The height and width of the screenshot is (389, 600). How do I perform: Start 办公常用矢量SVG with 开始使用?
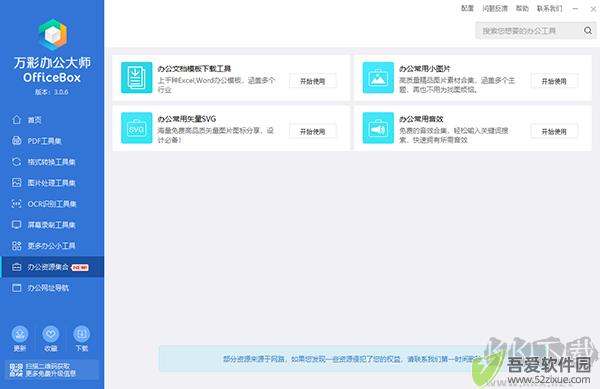pyautogui.click(x=313, y=132)
